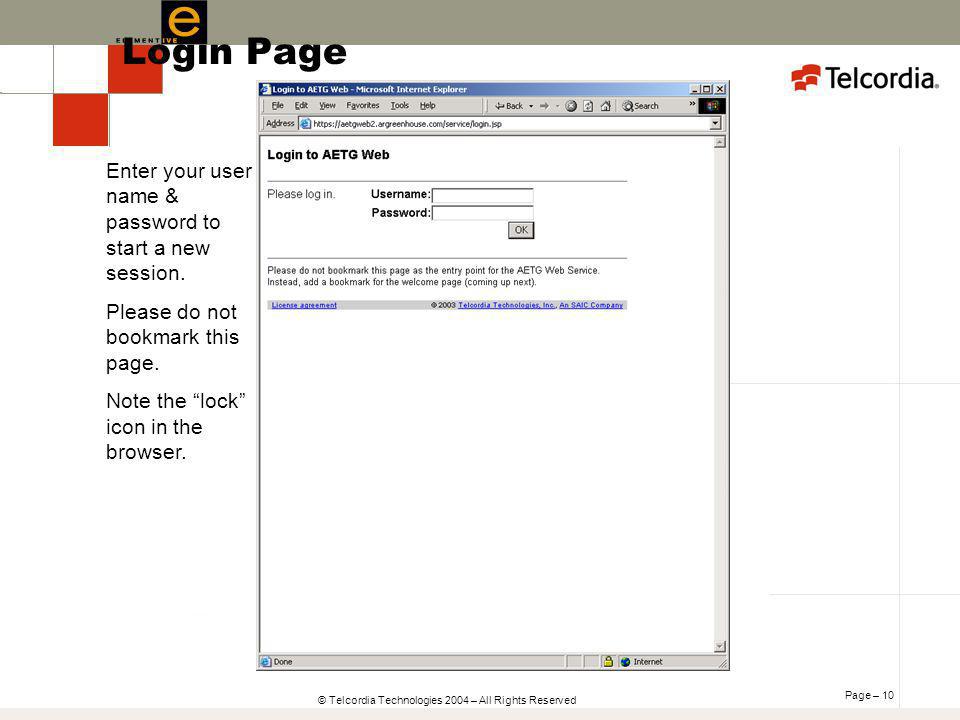The image size is (960, 720).
Task: Open the File menu in Internet Explorer
Action: pos(277,105)
